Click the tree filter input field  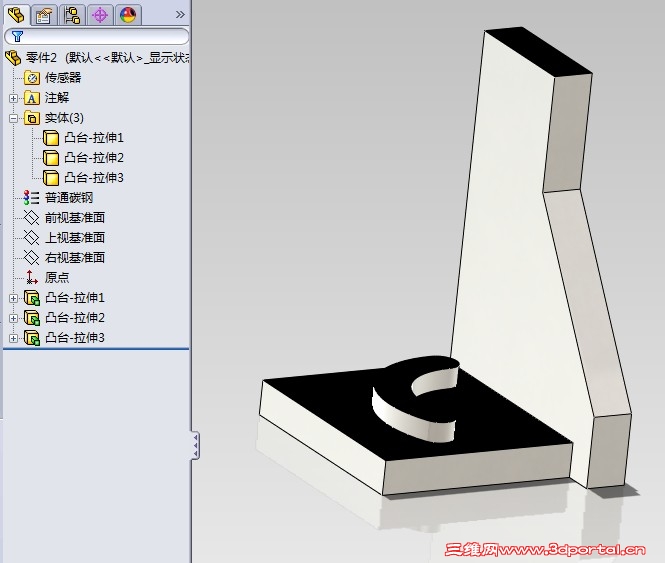click(96, 36)
